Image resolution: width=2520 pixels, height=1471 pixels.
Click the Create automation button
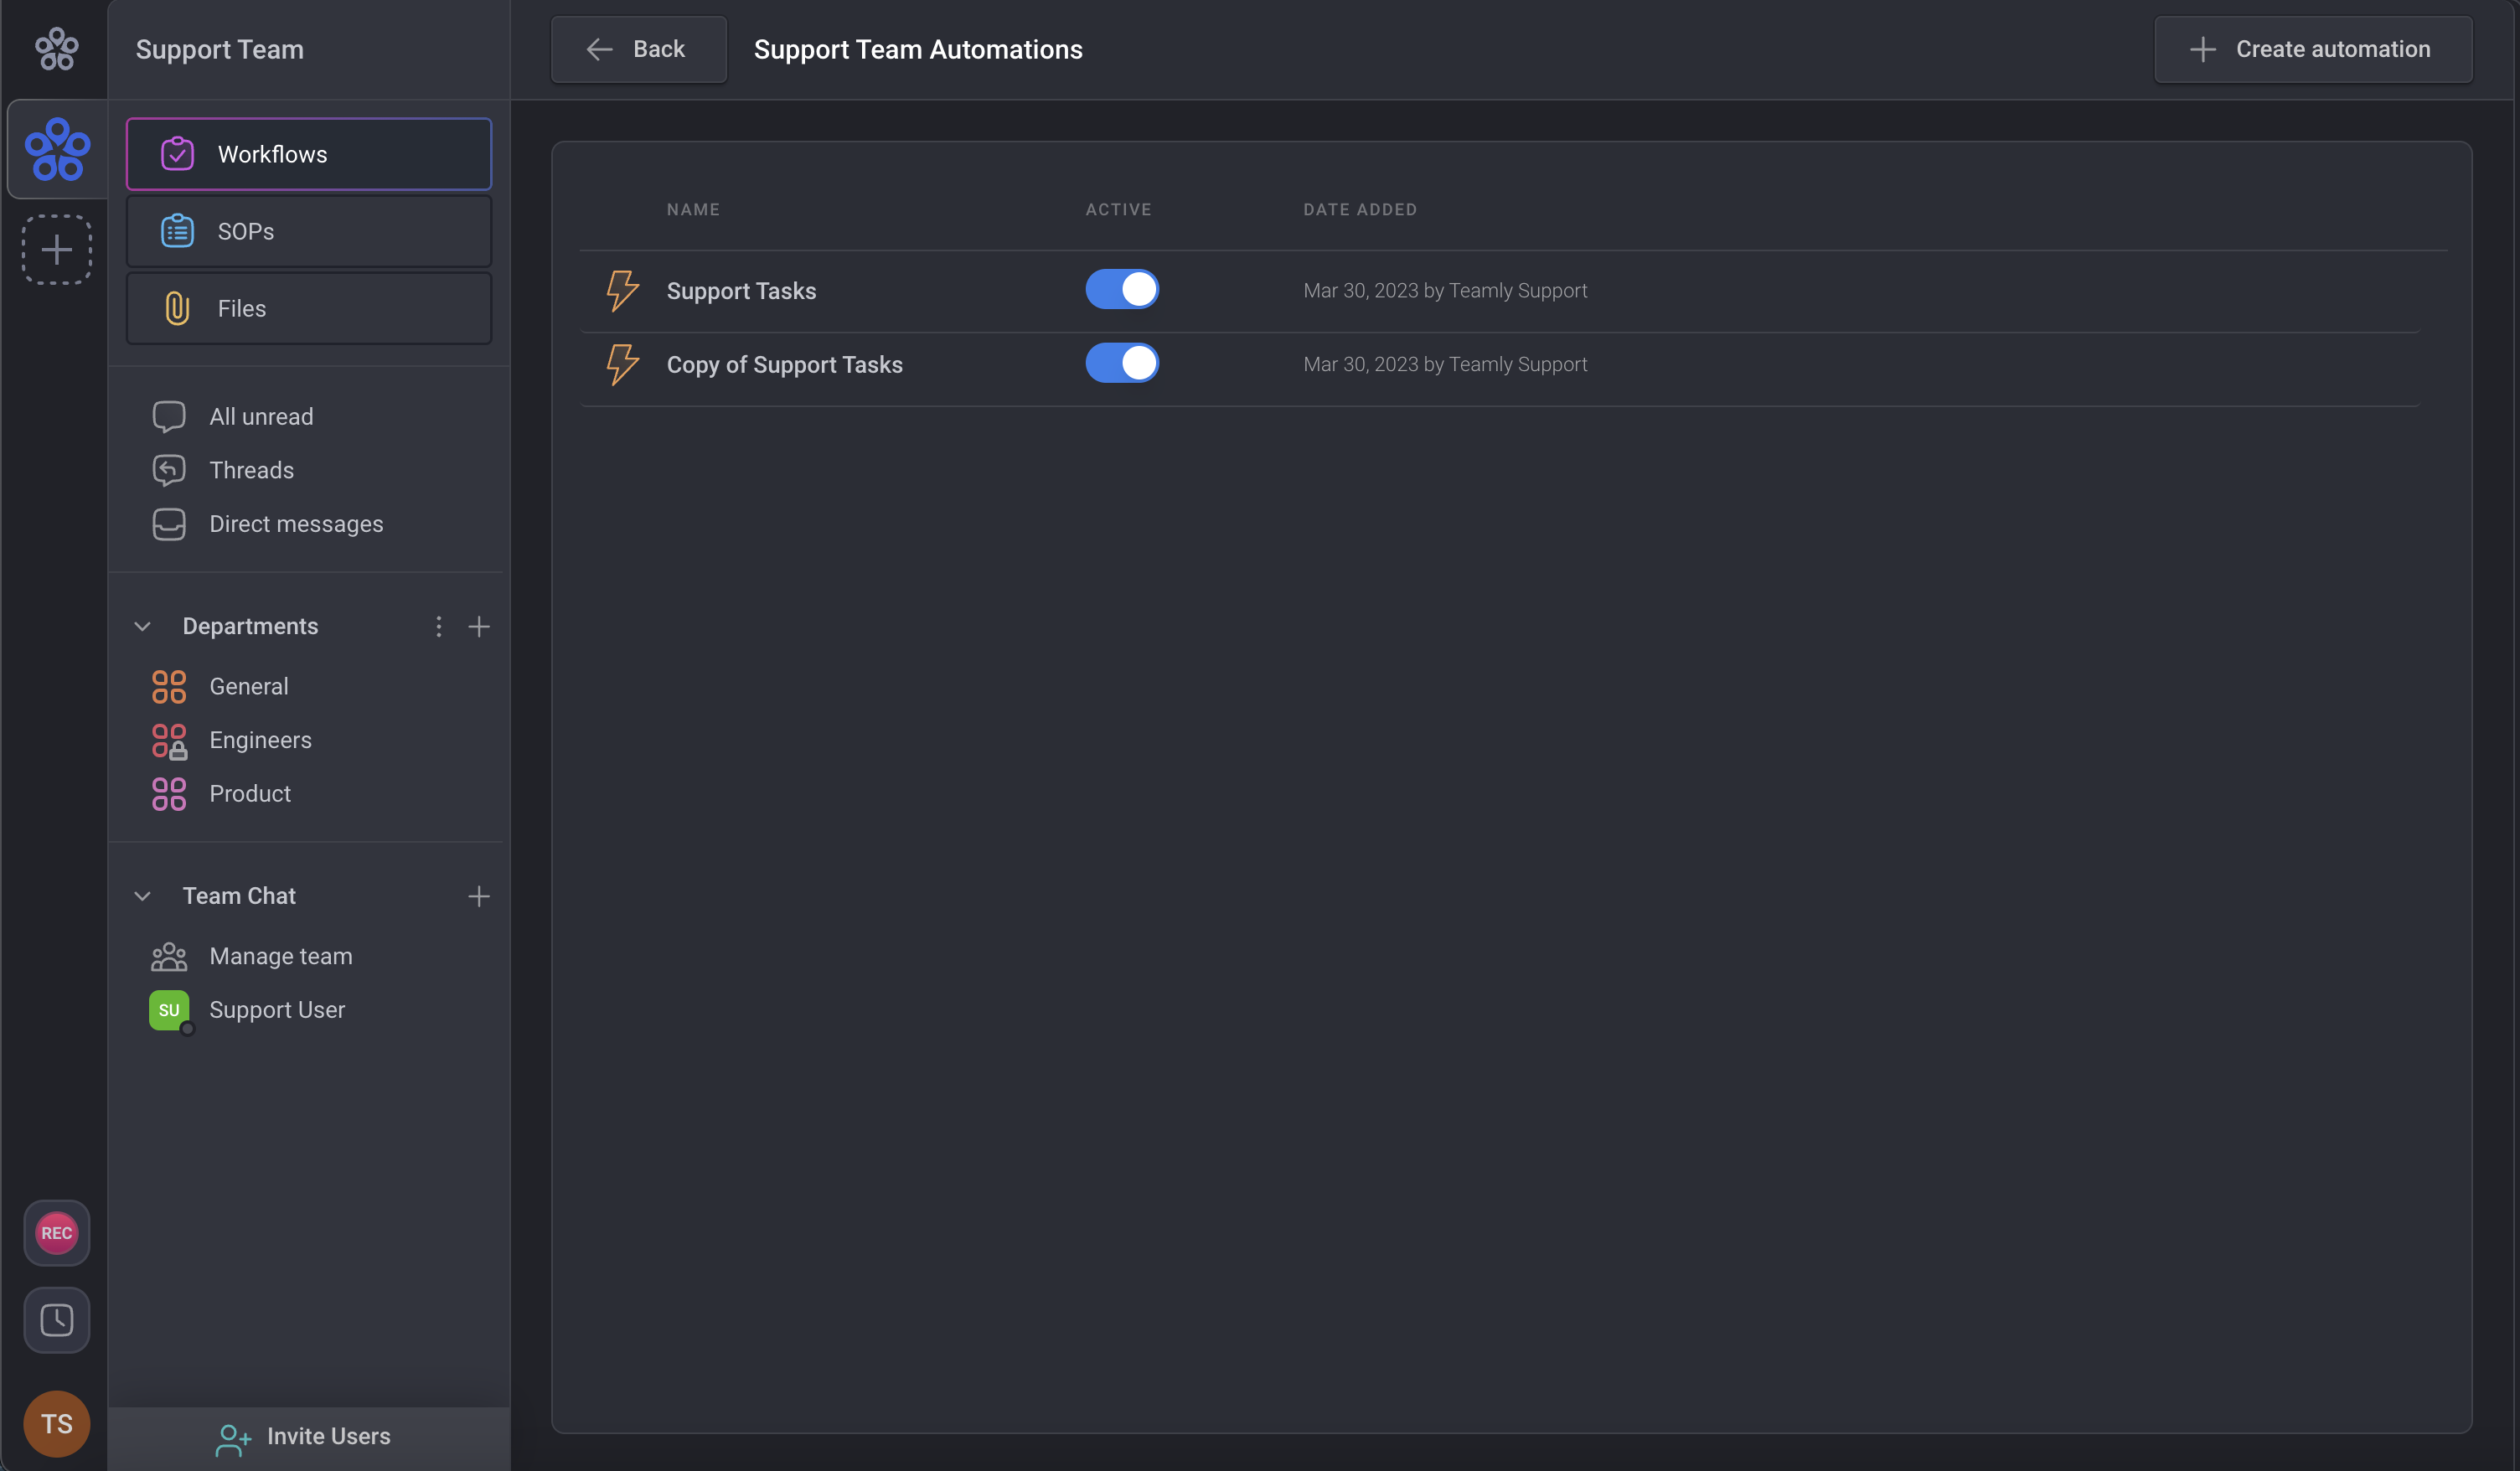[2312, 49]
